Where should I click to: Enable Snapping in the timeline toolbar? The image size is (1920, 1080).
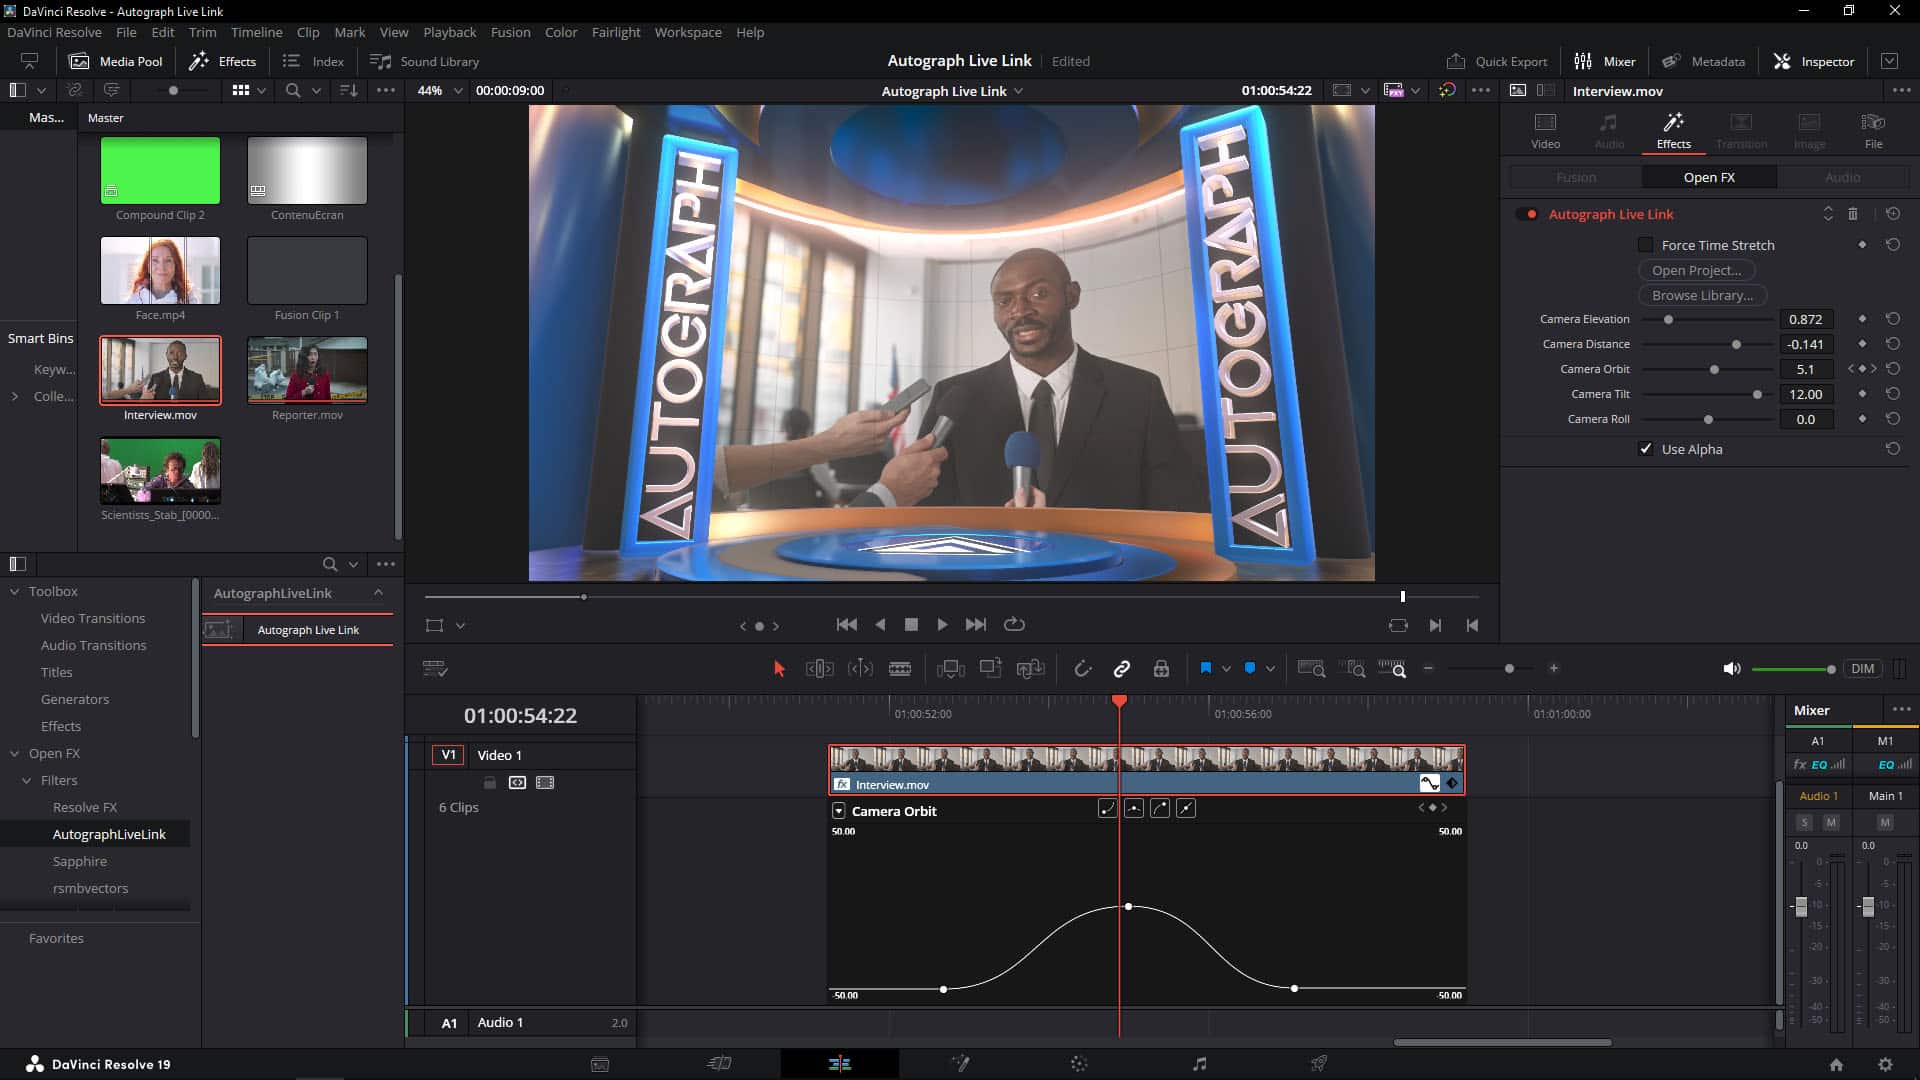1084,668
